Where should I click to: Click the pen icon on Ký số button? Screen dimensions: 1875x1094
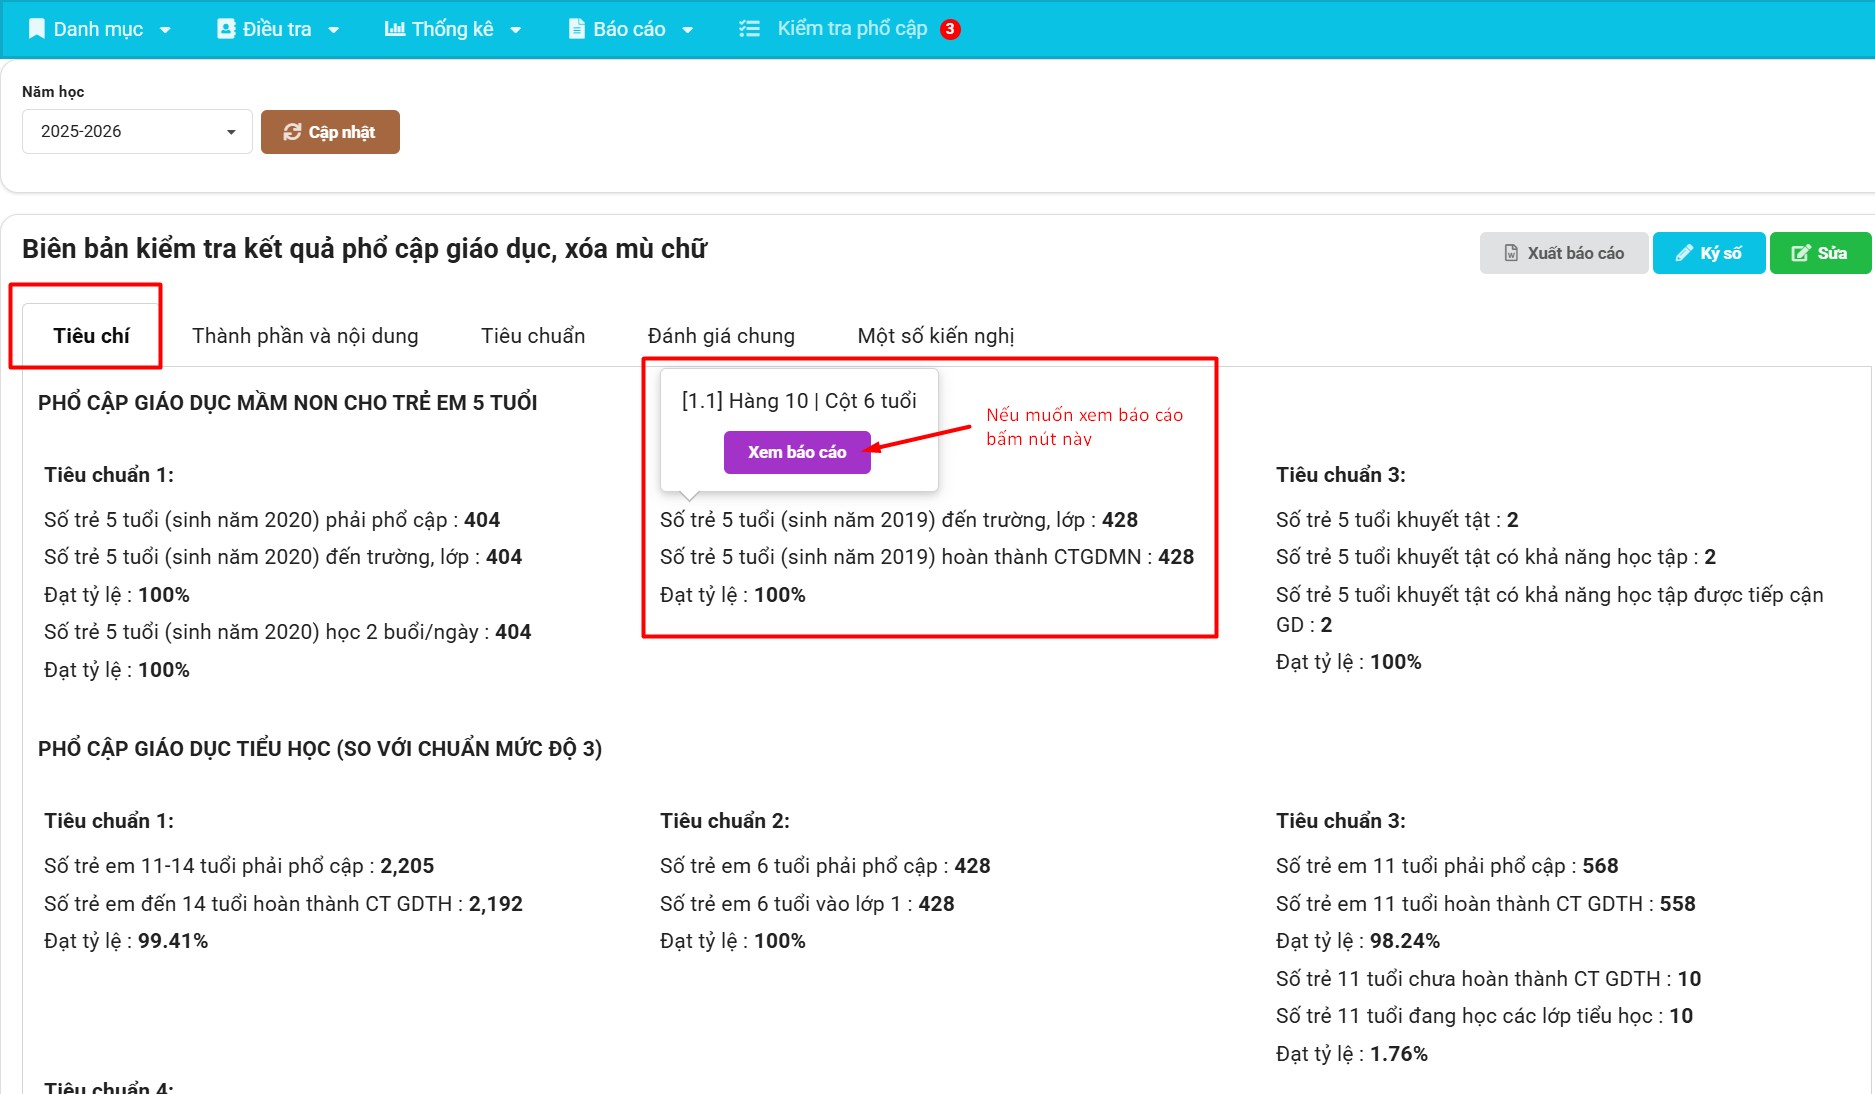(x=1685, y=253)
